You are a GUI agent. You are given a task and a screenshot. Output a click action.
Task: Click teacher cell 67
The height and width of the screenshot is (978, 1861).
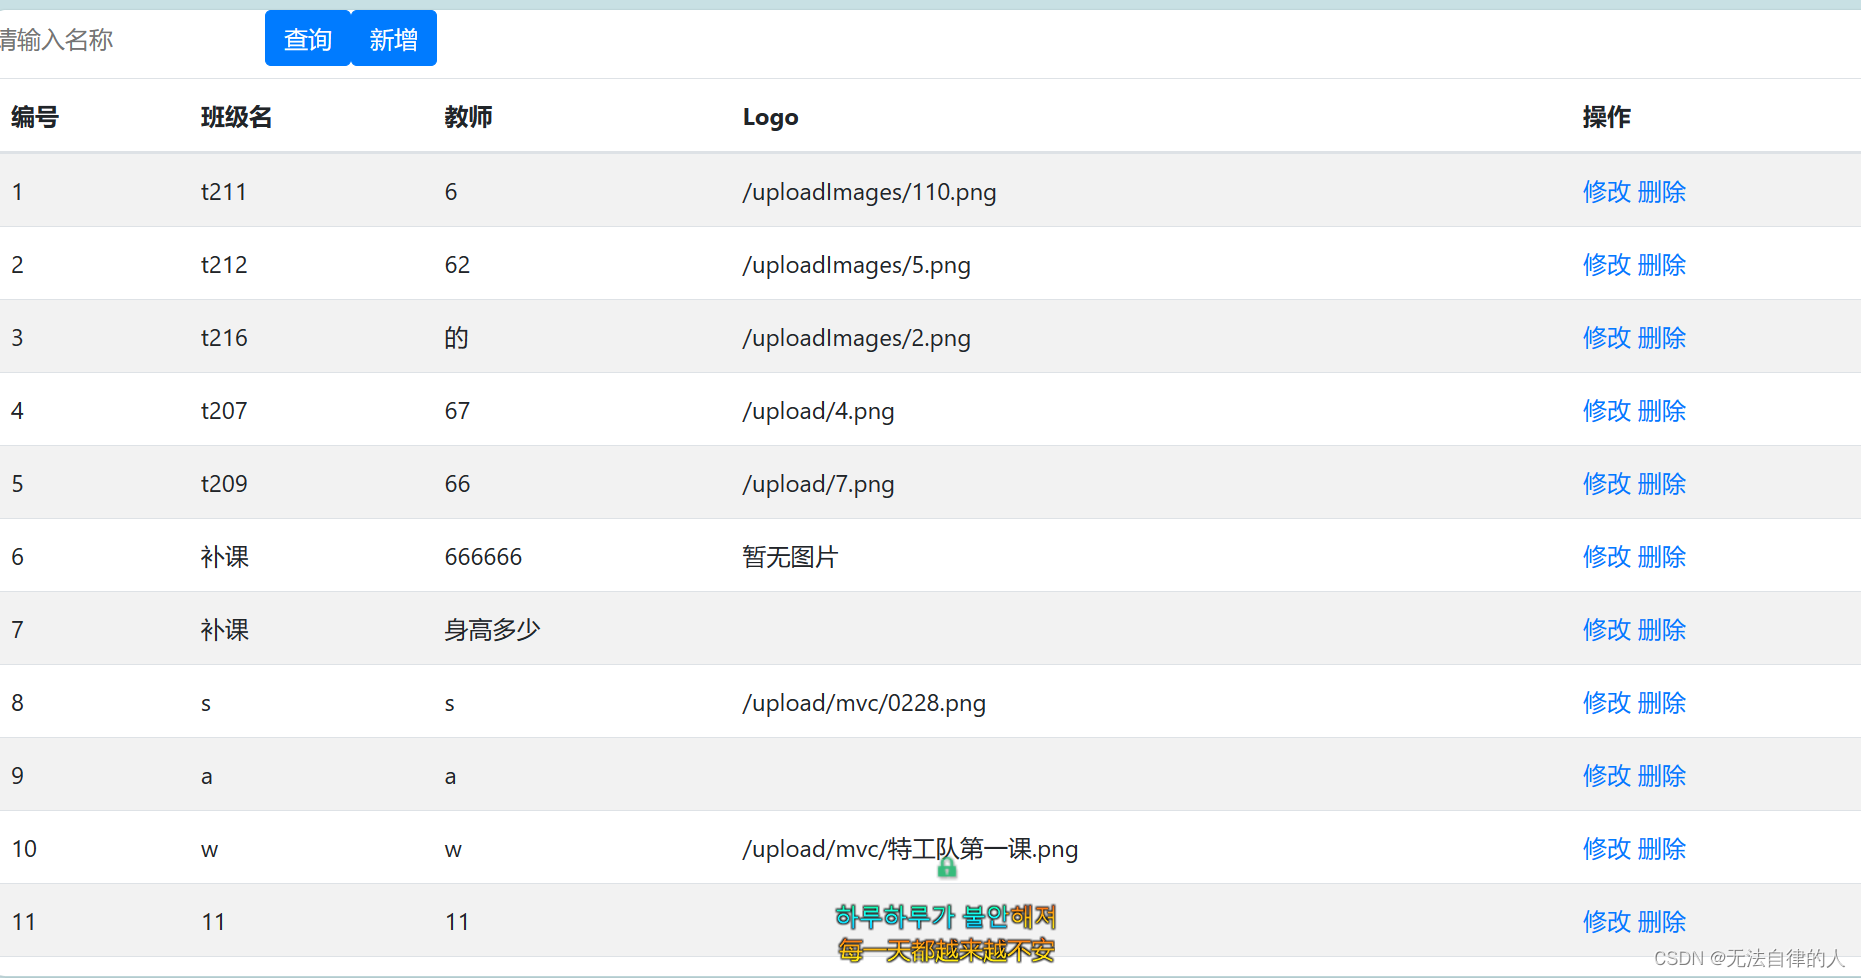pyautogui.click(x=457, y=410)
